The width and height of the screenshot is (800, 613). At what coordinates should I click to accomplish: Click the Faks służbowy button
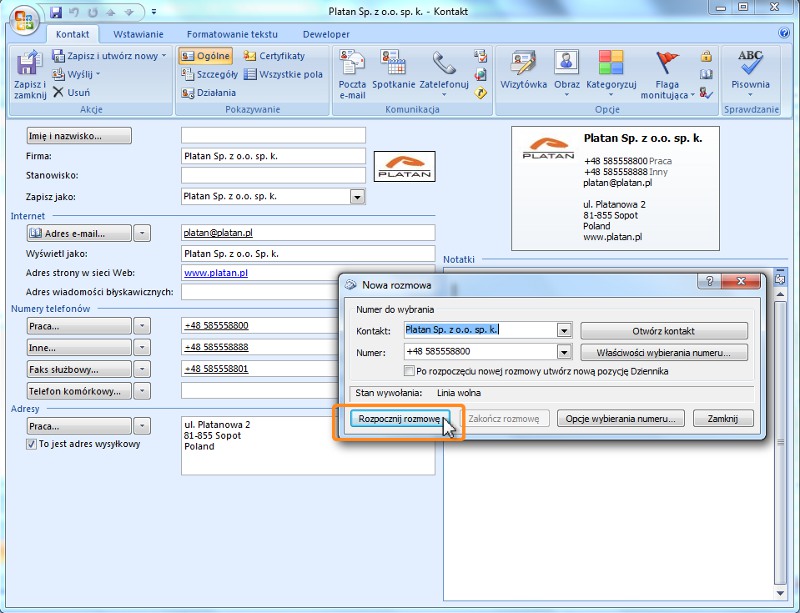click(x=79, y=369)
